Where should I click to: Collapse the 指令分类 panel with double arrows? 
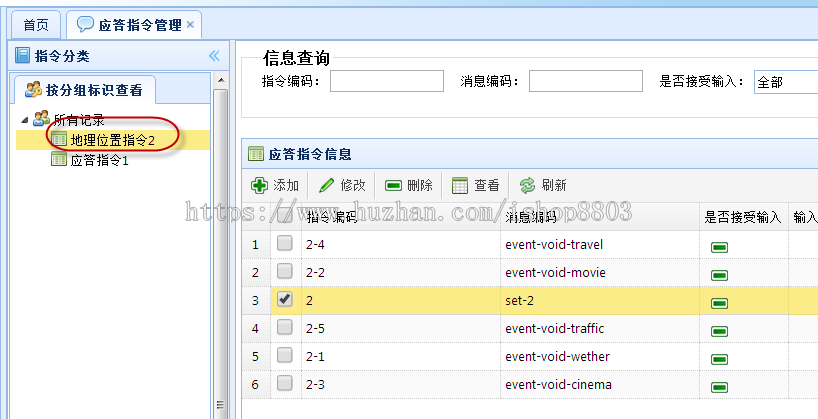pos(214,56)
